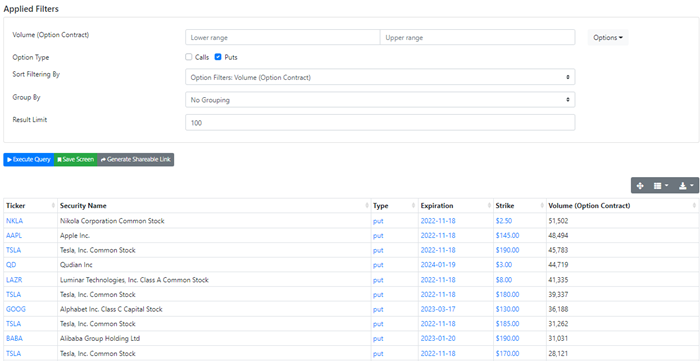Select Luminar Technologies name cell
Screen dimensions: 700x361
pyautogui.click(x=214, y=280)
